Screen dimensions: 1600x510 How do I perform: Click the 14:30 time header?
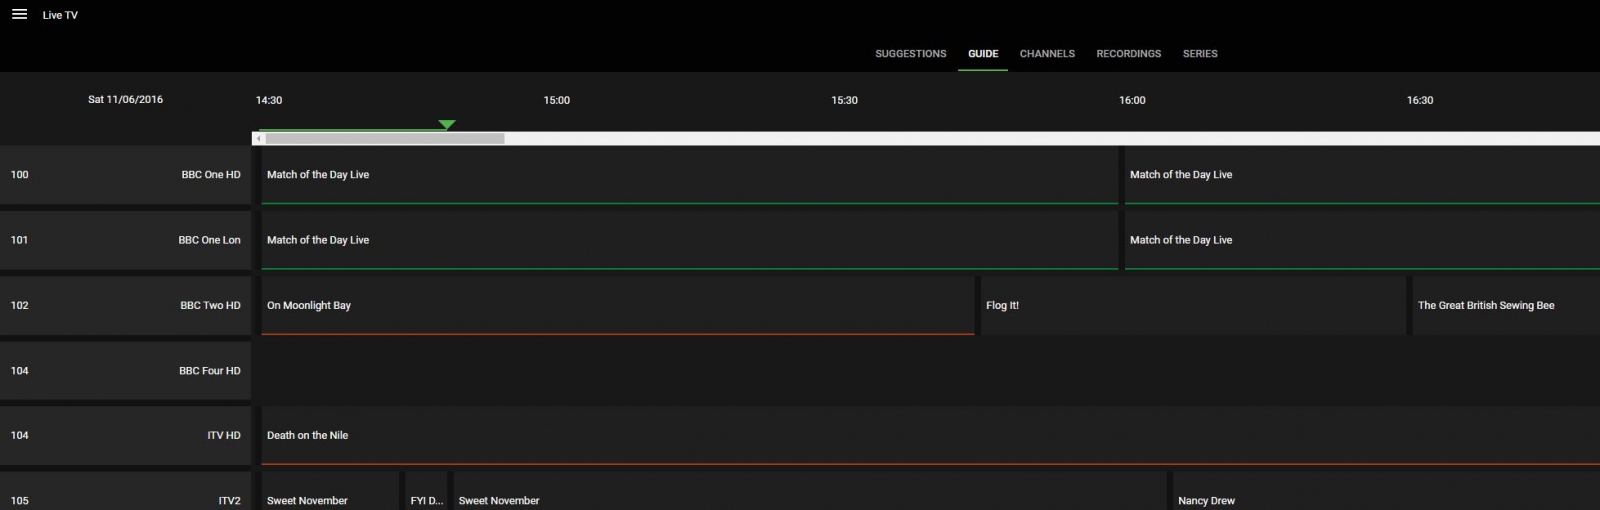tap(269, 101)
